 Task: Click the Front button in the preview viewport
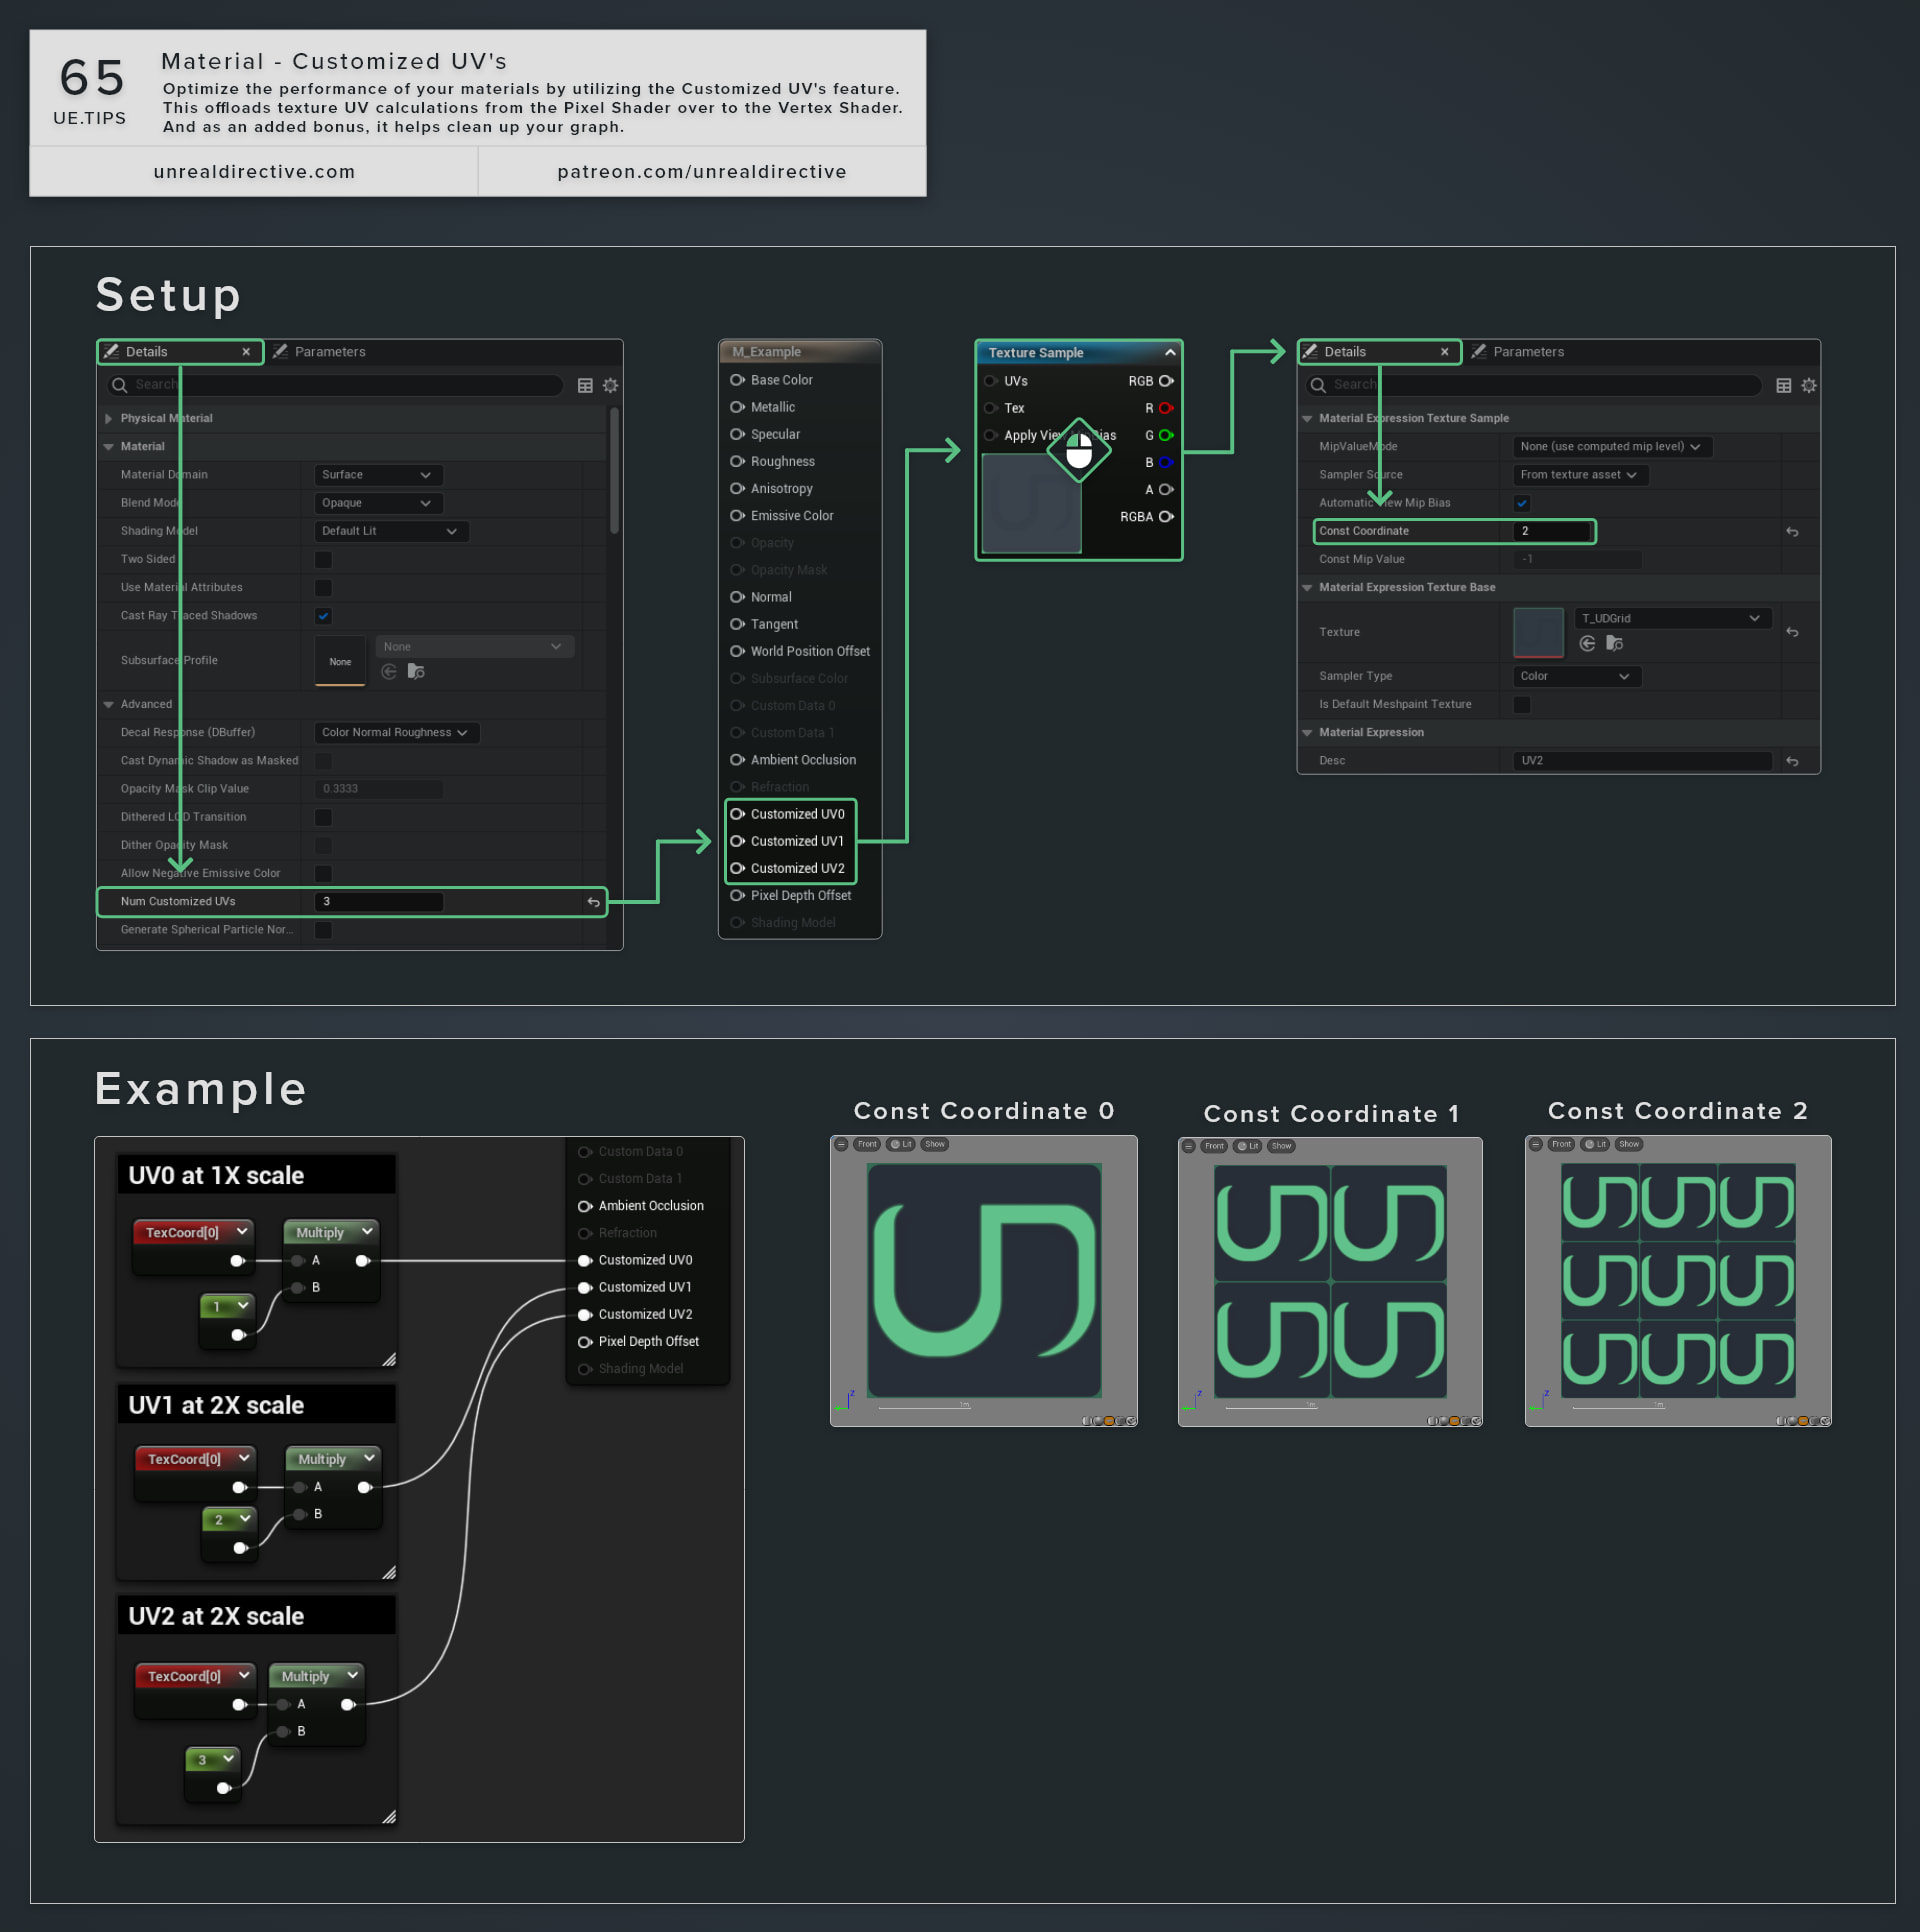[x=867, y=1145]
